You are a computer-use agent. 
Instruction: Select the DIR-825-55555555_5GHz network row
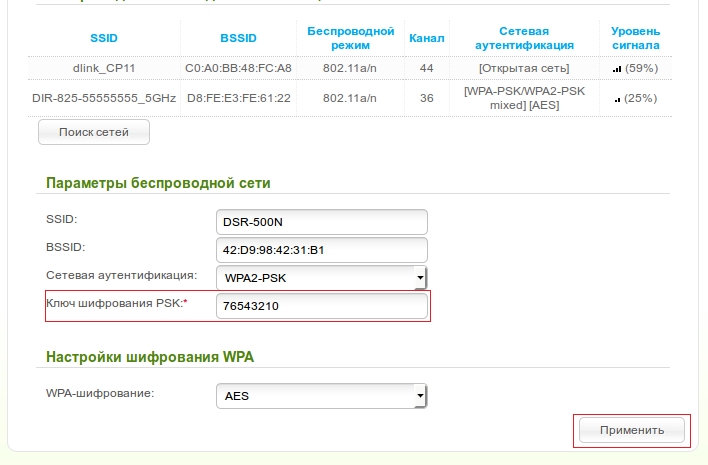pyautogui.click(x=104, y=98)
